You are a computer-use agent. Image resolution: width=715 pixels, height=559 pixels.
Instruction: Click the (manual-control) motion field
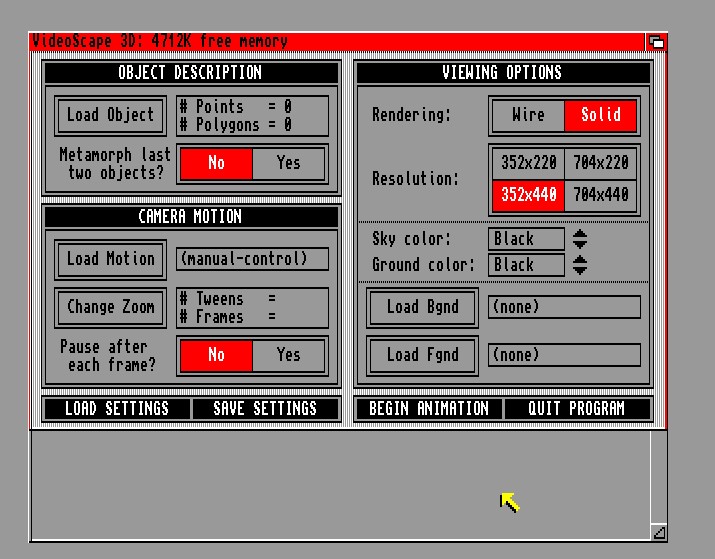point(252,259)
